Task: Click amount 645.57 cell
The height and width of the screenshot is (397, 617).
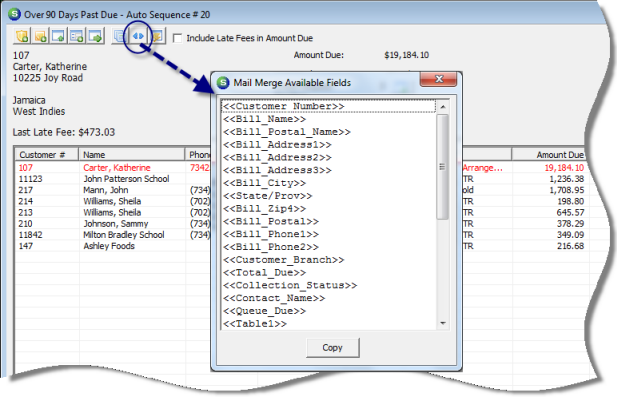Action: (x=570, y=212)
